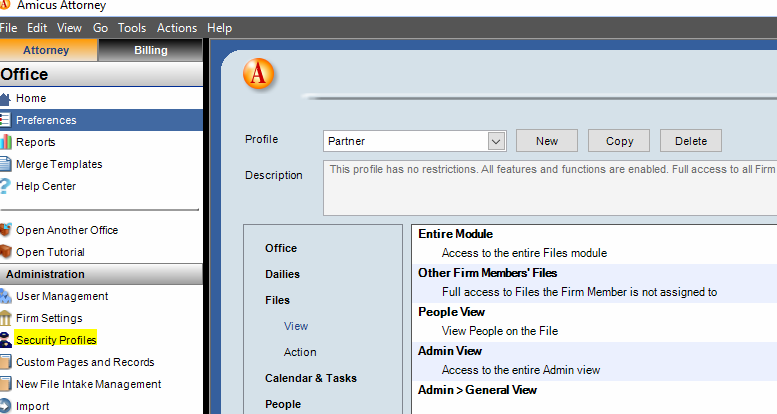Switch to the Attorney tab

click(49, 51)
